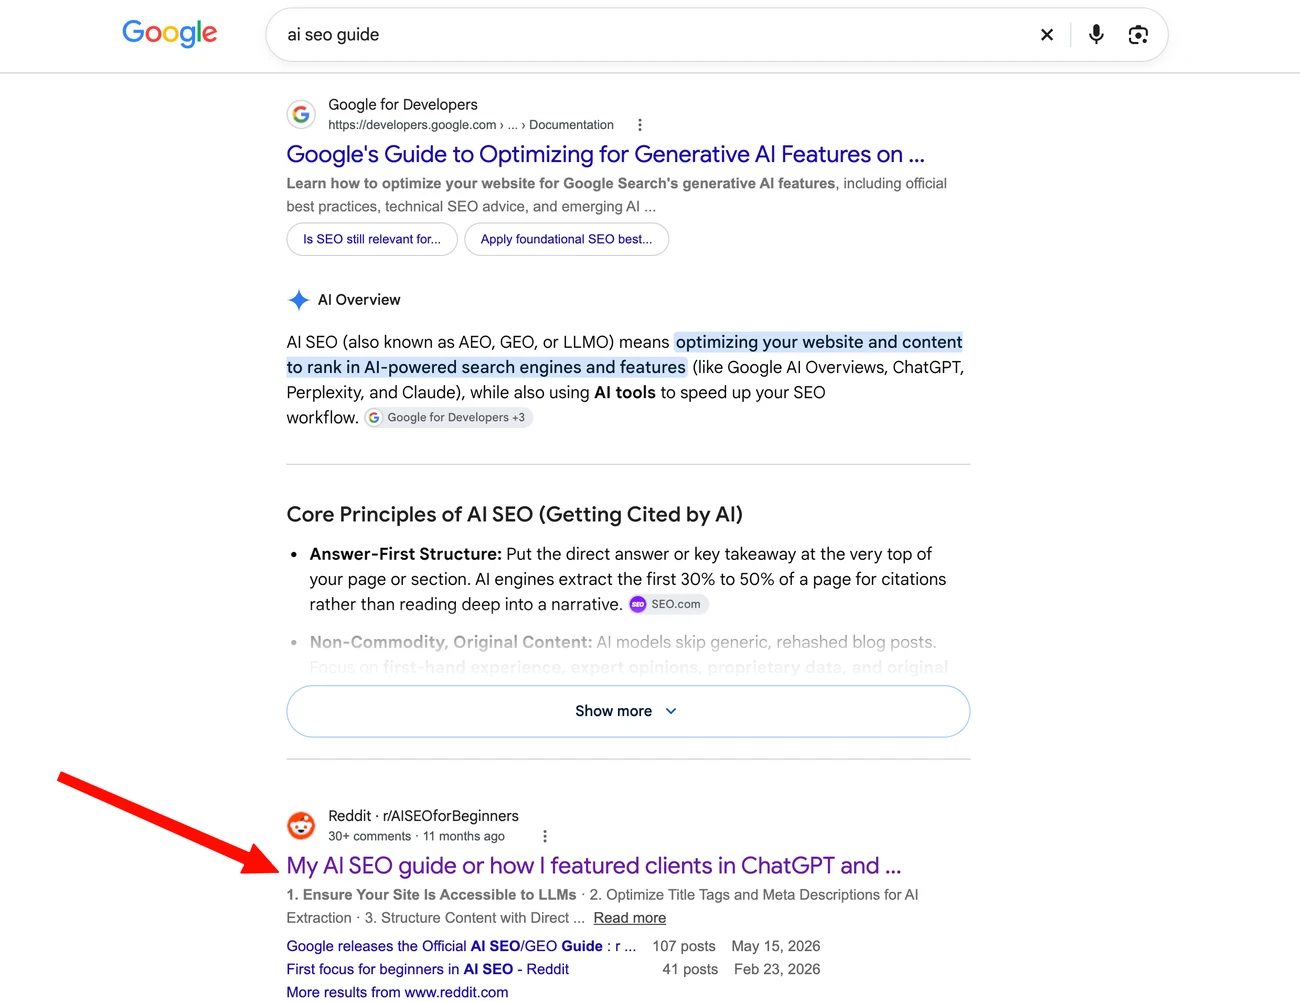Click the '107 posts' count
This screenshot has height=1002, width=1300.
point(684,946)
